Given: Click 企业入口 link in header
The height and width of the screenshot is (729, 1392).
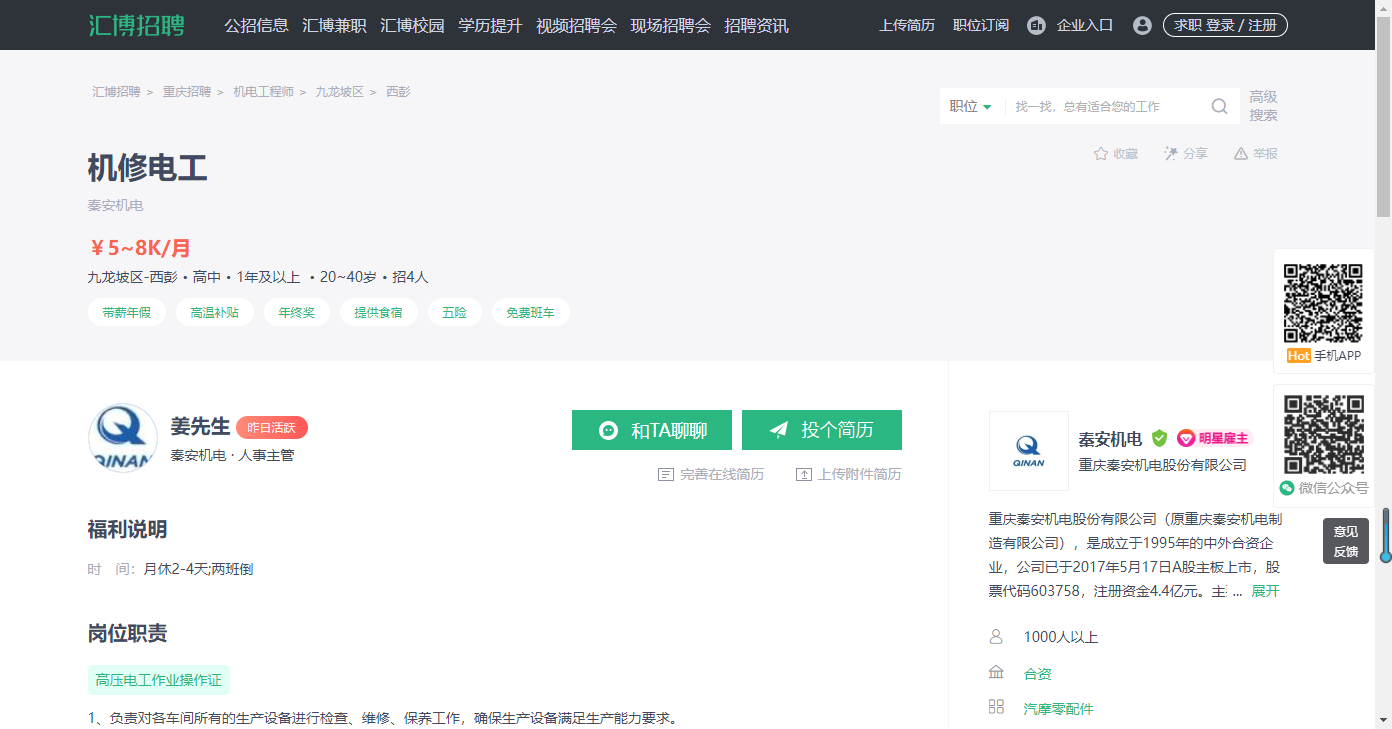Looking at the screenshot, I should pos(1085,25).
